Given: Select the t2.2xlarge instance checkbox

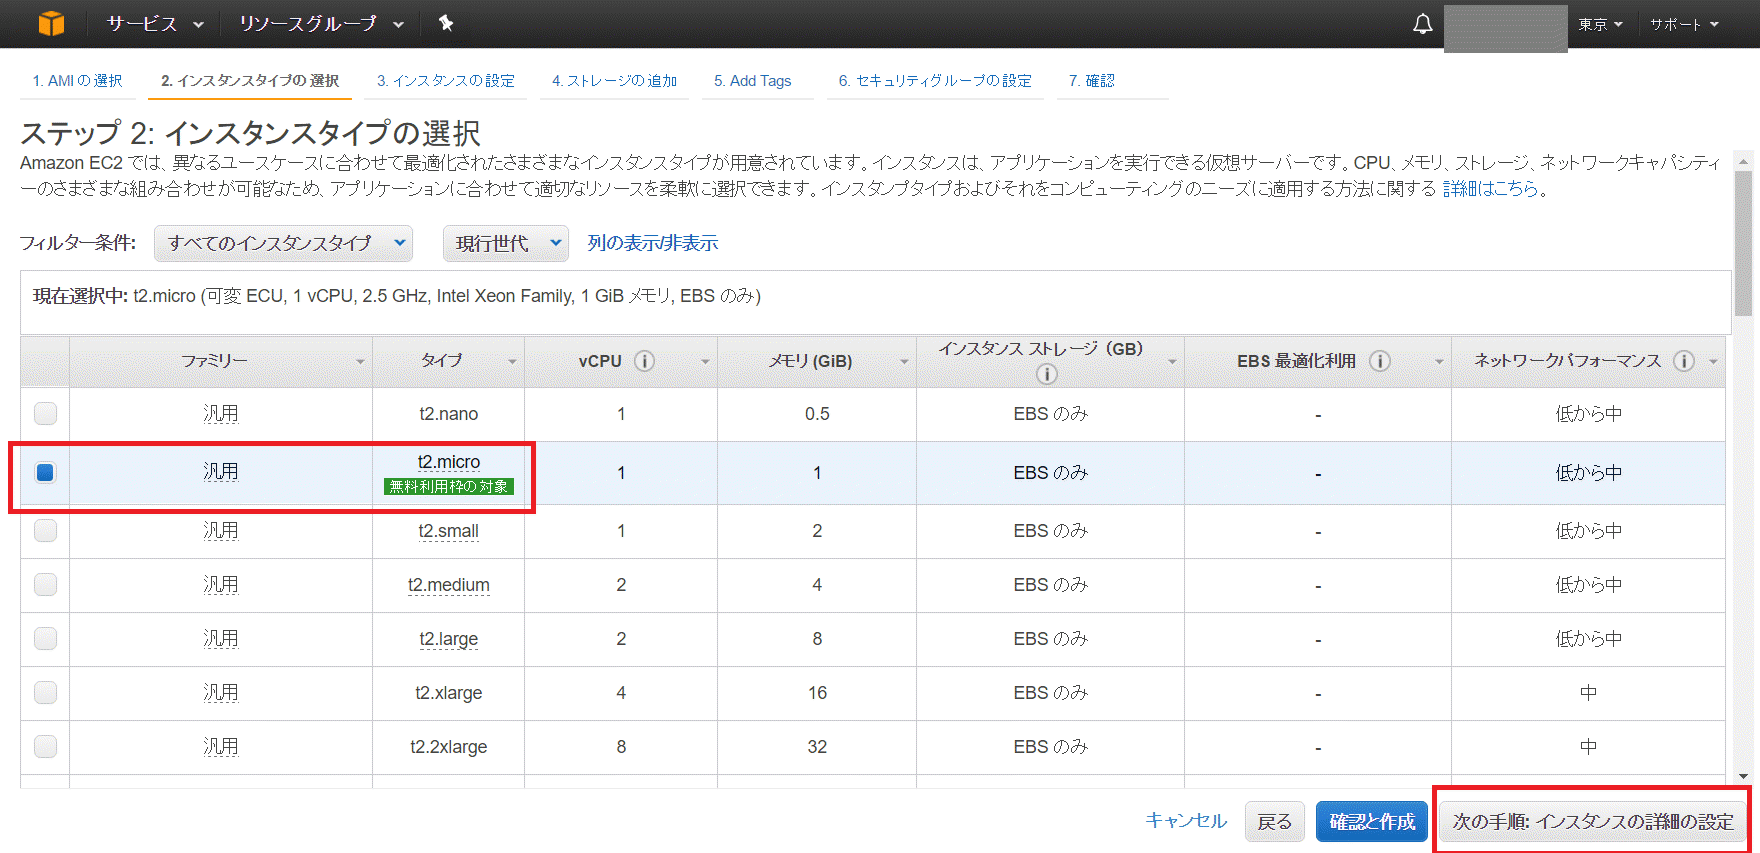Looking at the screenshot, I should pos(45,746).
